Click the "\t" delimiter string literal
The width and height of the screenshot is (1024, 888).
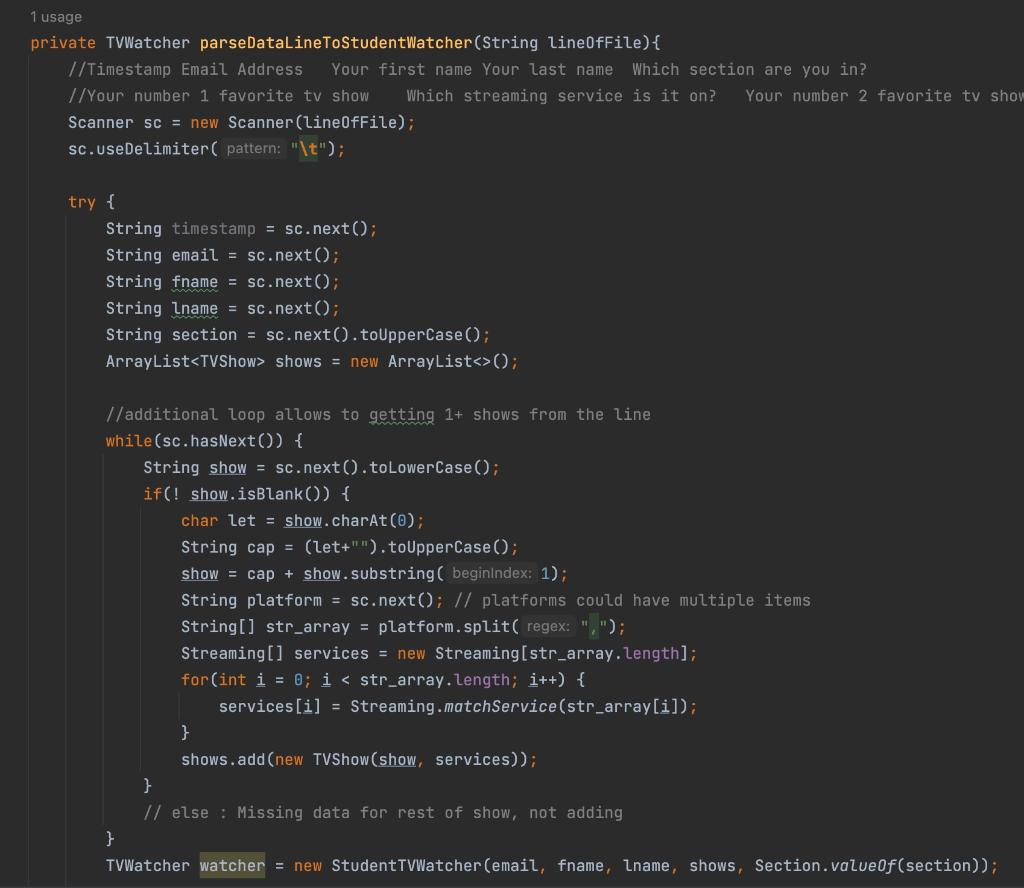pyautogui.click(x=307, y=148)
